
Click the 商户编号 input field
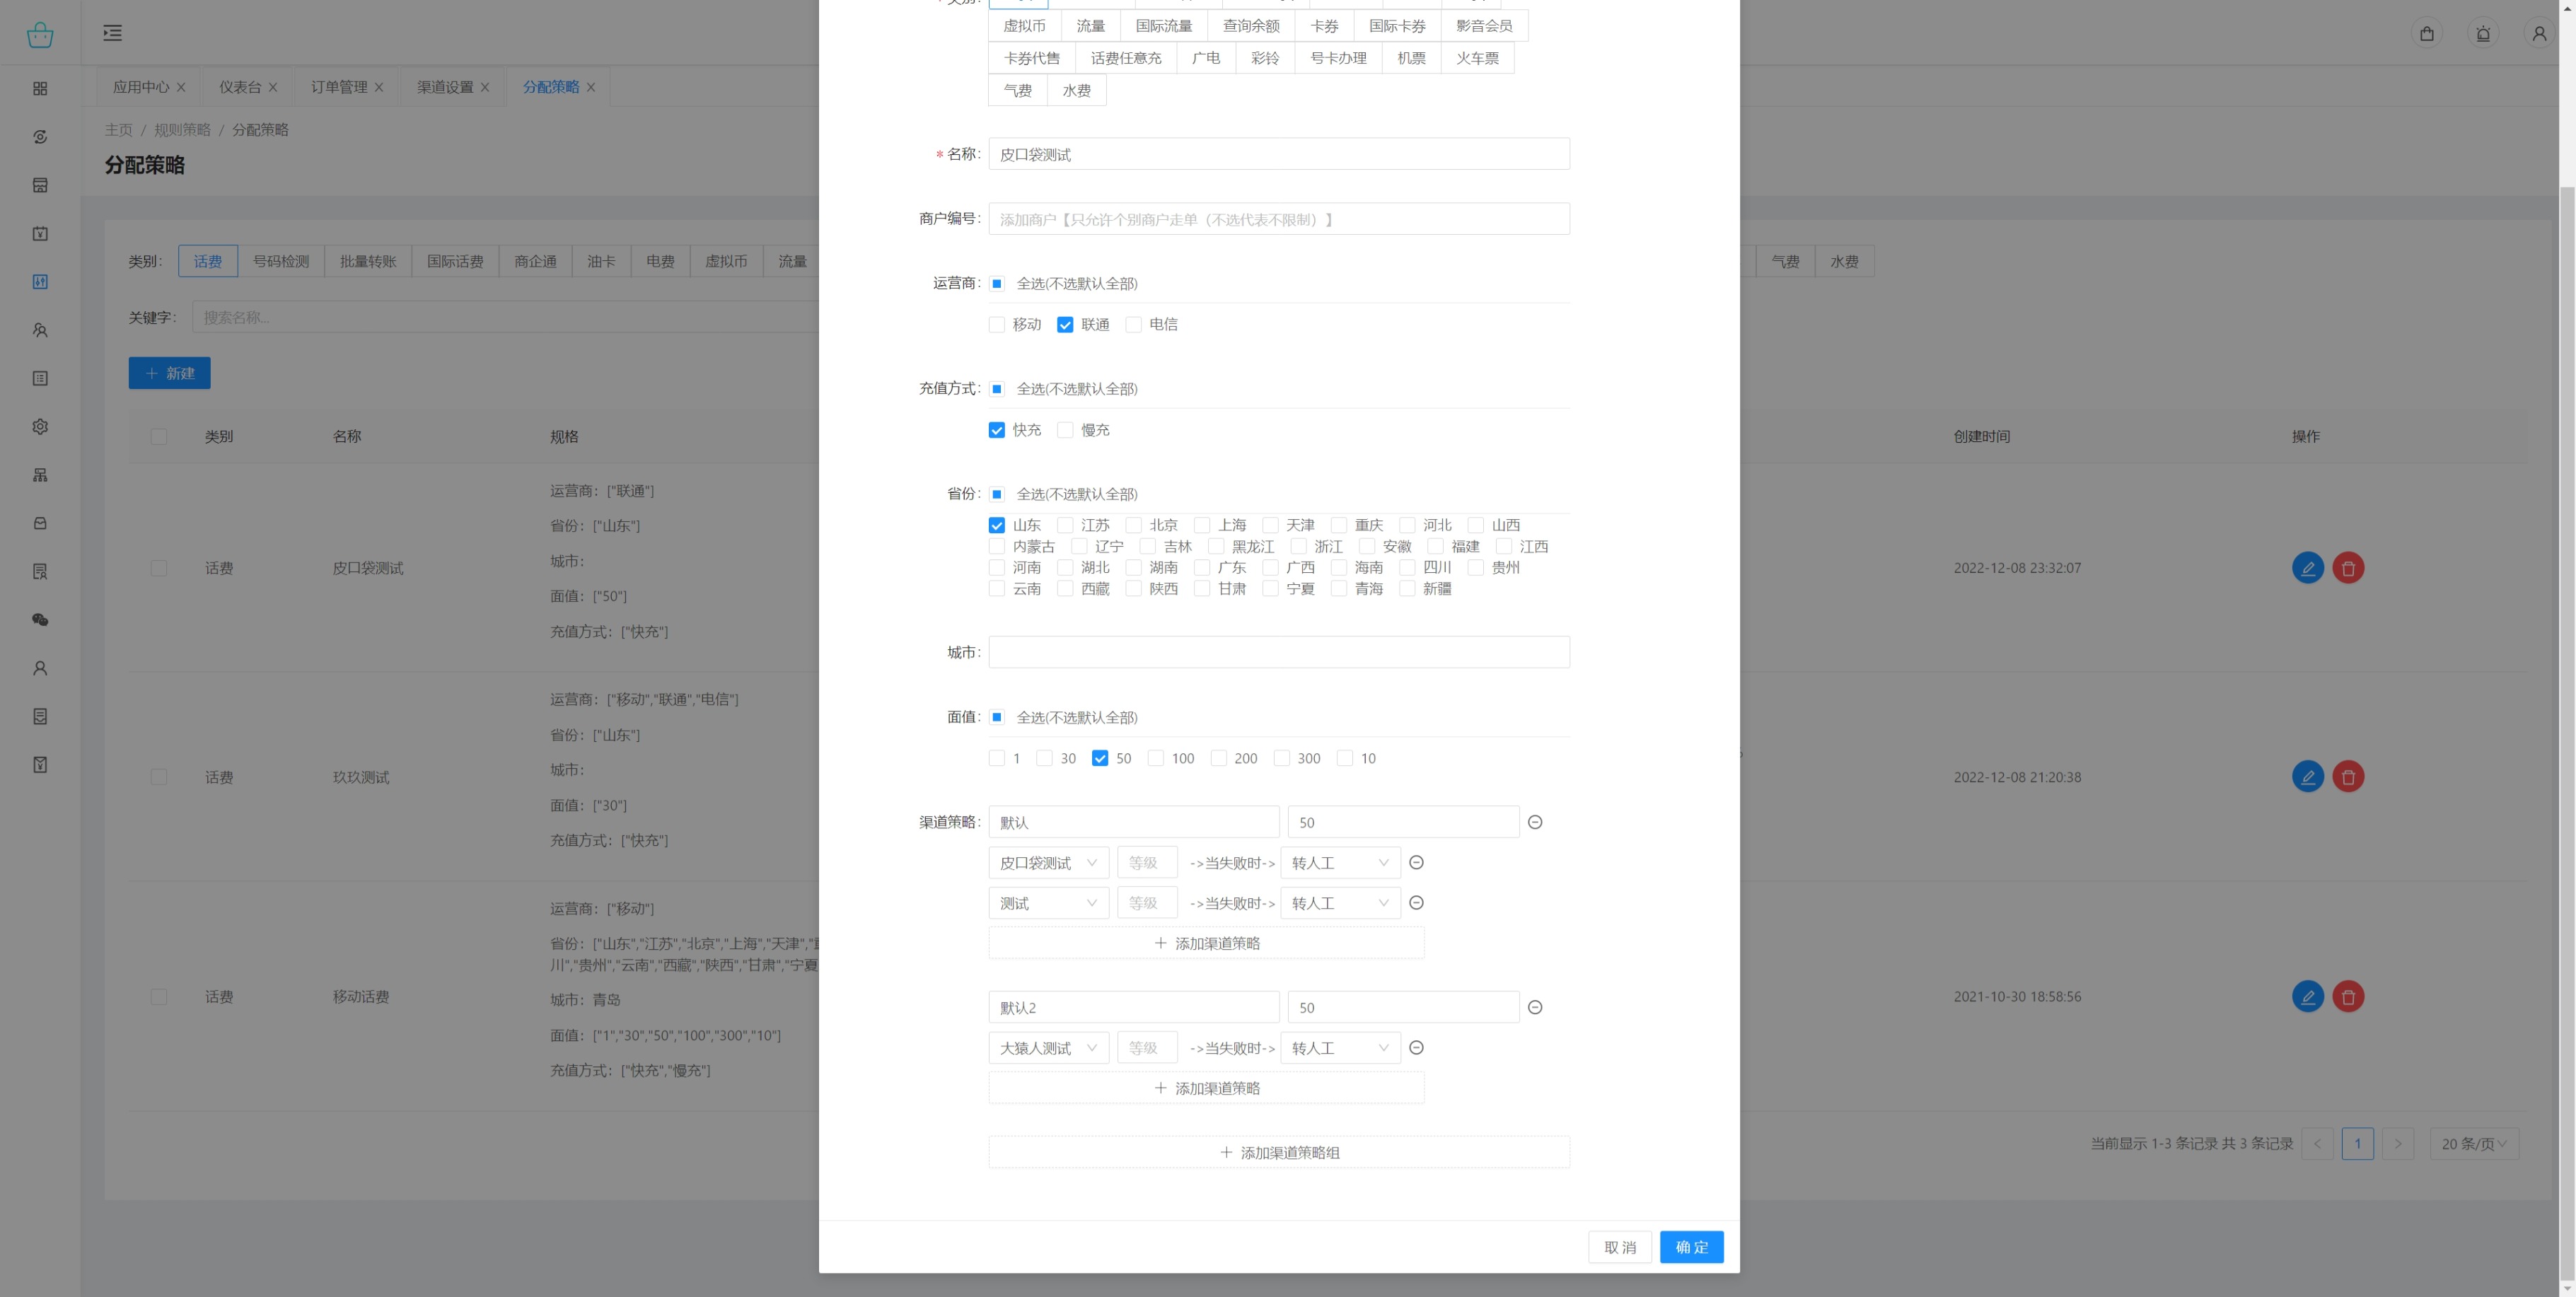pos(1279,219)
